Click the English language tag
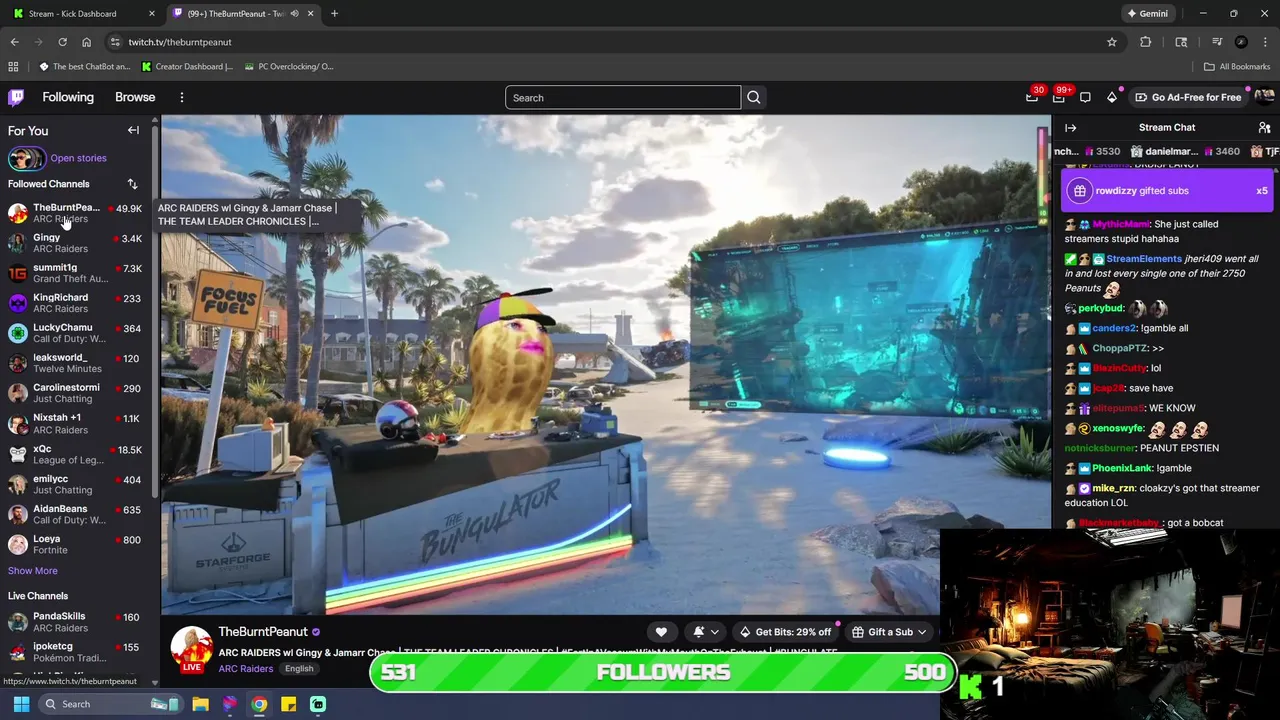The width and height of the screenshot is (1280, 720). (x=299, y=669)
